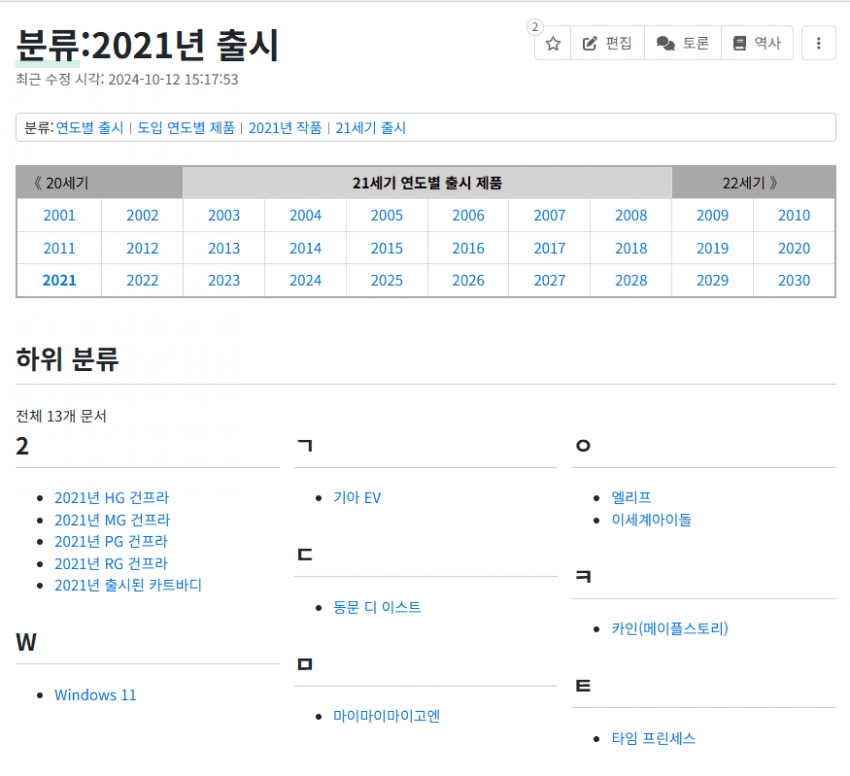View page history via 역사 icon

(x=757, y=42)
